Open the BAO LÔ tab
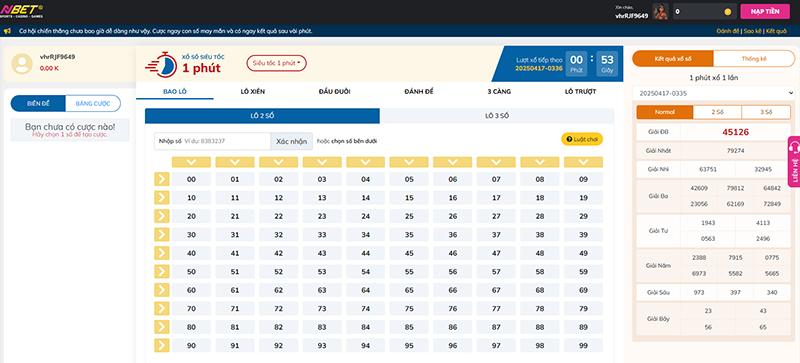The width and height of the screenshot is (800, 363). pos(174,91)
